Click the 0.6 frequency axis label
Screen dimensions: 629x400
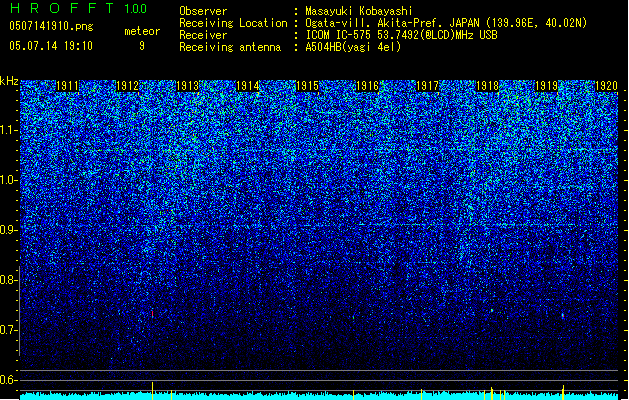pyautogui.click(x=9, y=380)
